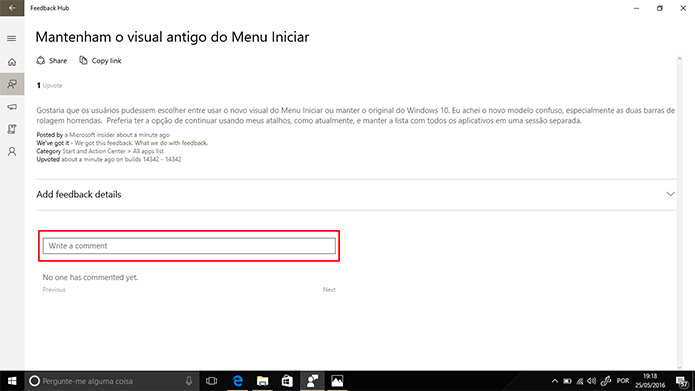The image size is (695, 391).
Task: Show hidden system tray icons
Action: coord(554,381)
